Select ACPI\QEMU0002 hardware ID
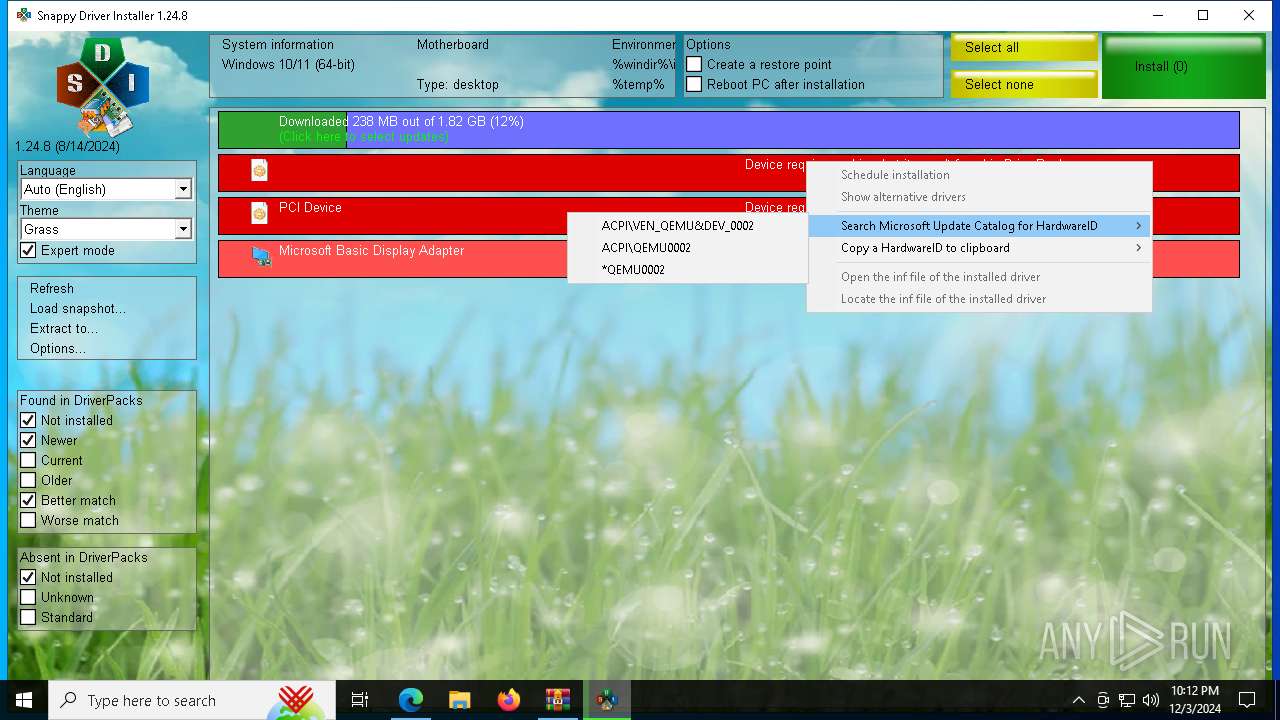 pos(687,248)
